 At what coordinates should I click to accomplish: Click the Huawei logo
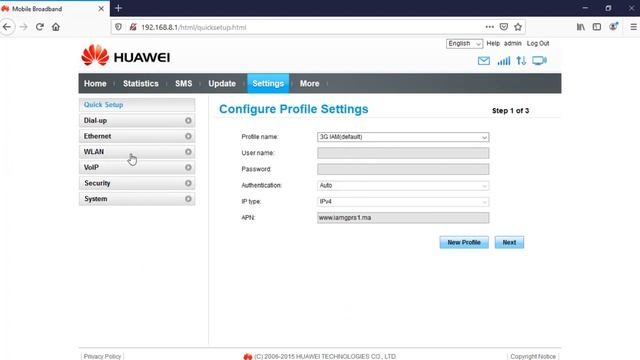pyautogui.click(x=126, y=56)
